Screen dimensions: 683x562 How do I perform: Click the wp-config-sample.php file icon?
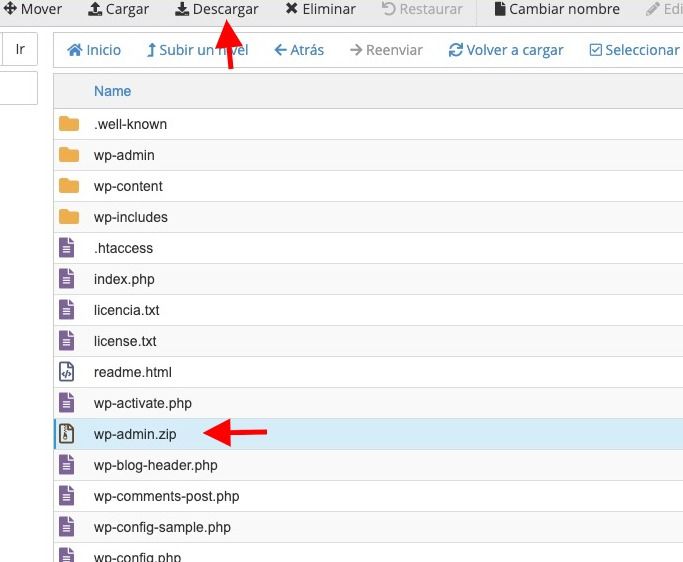pyautogui.click(x=67, y=527)
